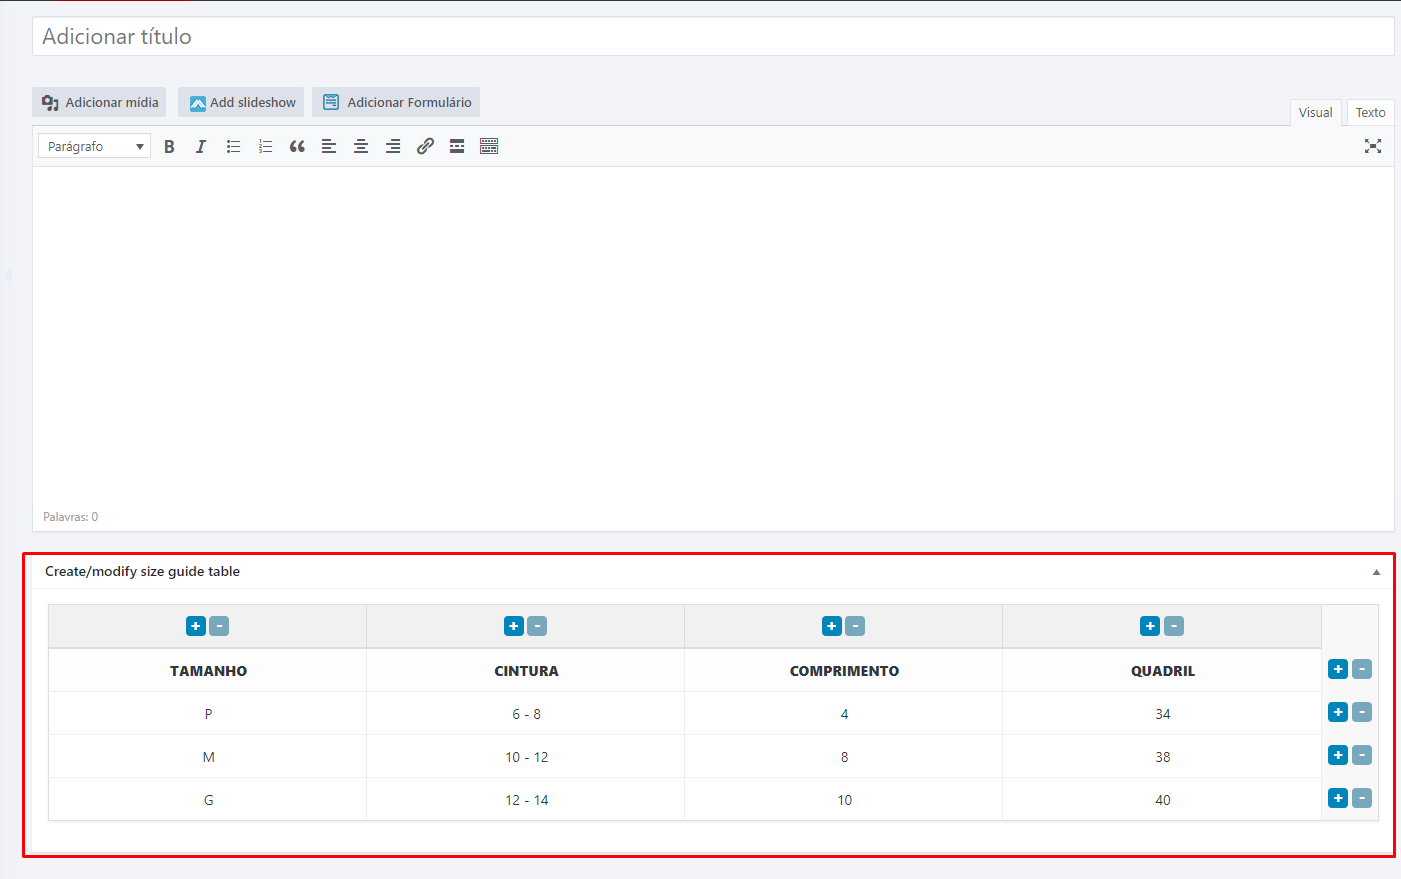Select the size cell labeled P
This screenshot has height=879, width=1401.
(208, 714)
